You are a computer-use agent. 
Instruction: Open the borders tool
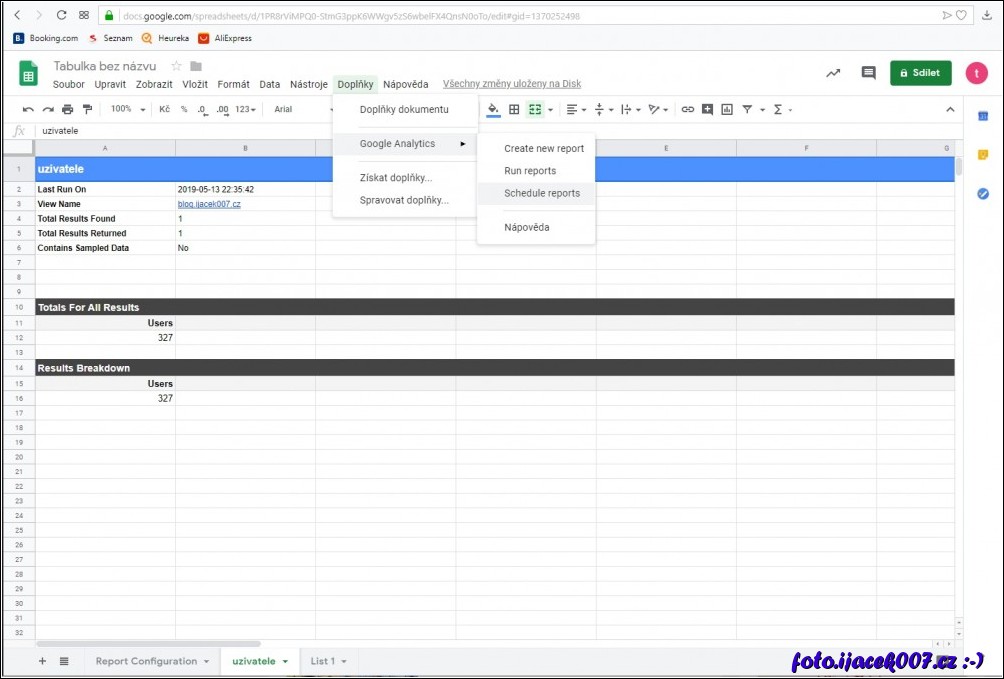[x=514, y=109]
